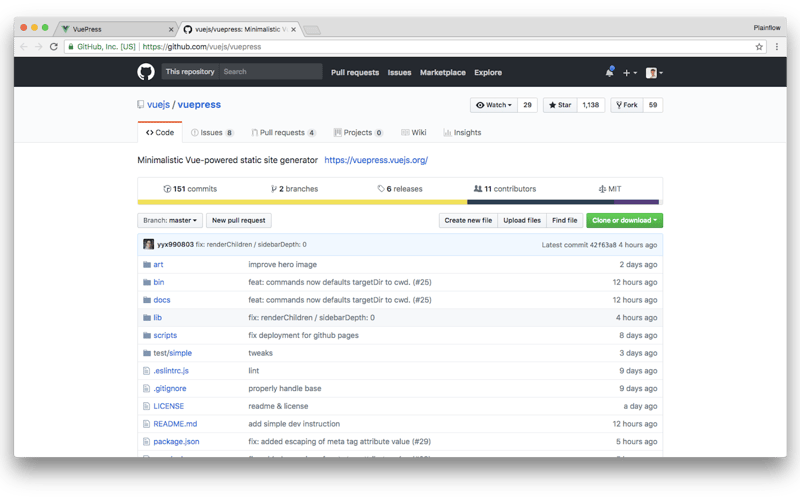Close the VuePress browser tab

[171, 30]
